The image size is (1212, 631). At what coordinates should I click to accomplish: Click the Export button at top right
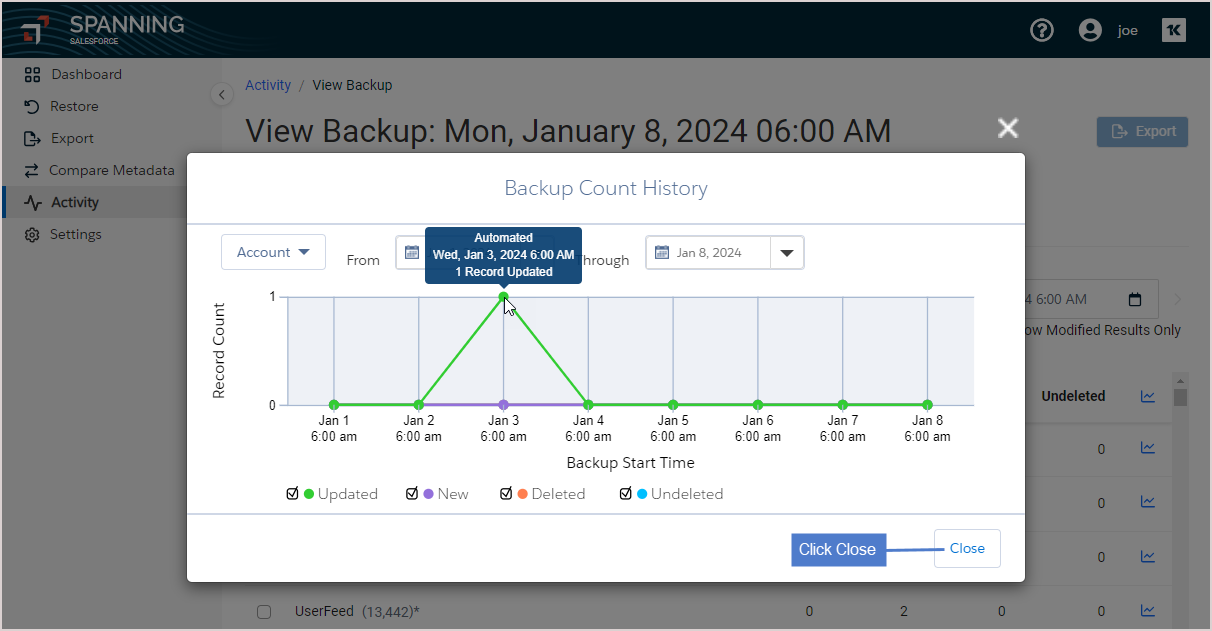1142,131
